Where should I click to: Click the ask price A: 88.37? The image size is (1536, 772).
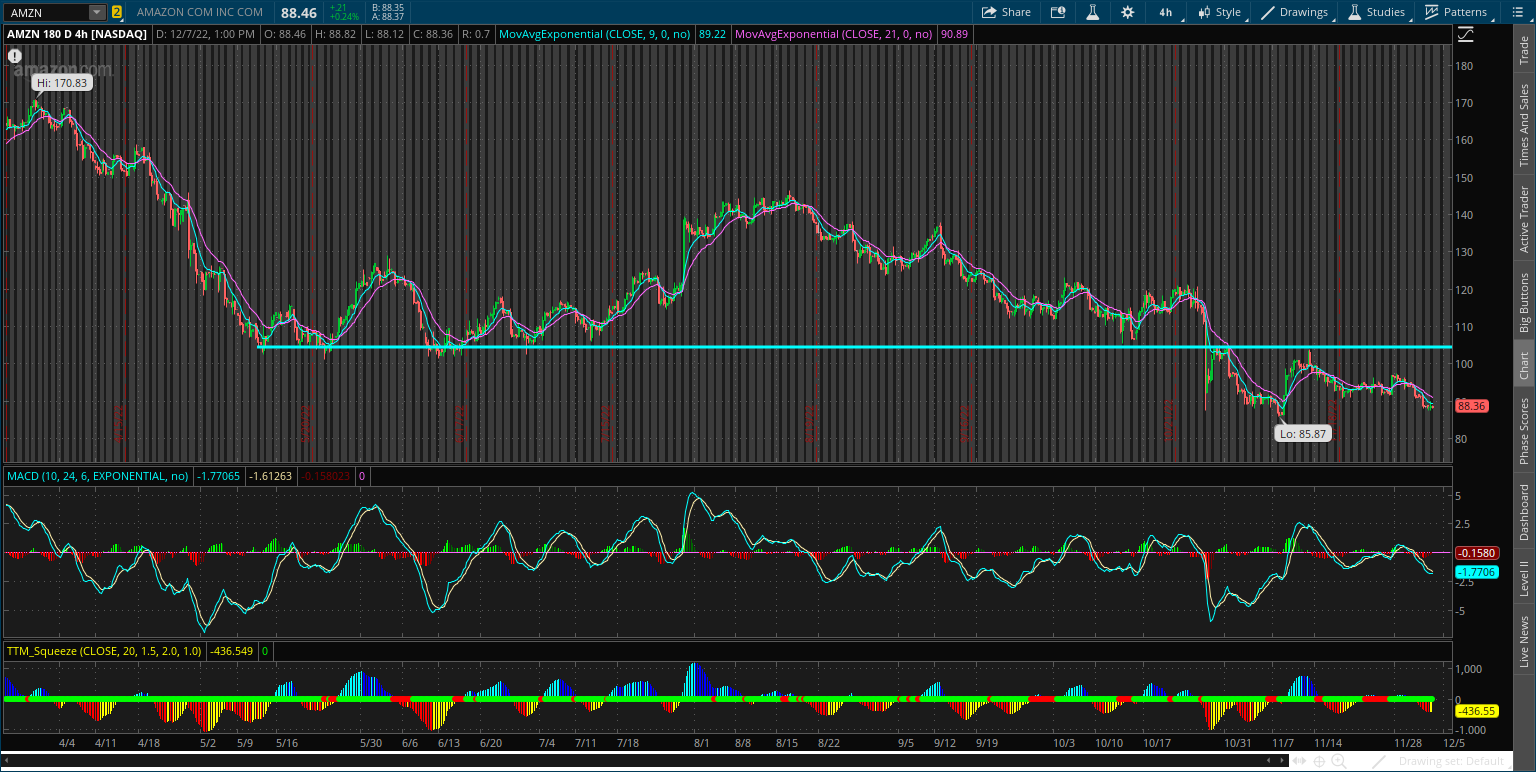(x=387, y=17)
